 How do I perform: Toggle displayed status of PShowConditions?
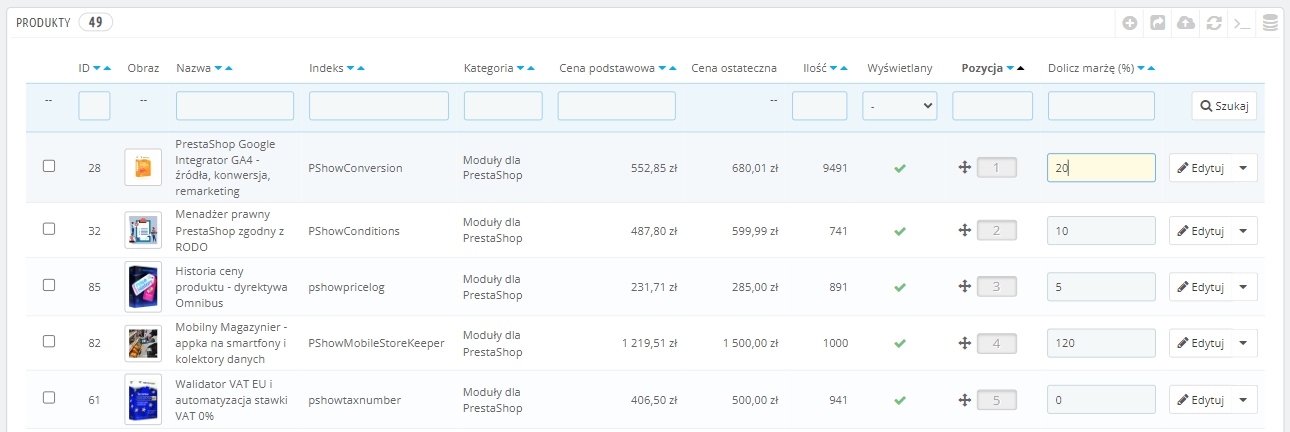tap(900, 231)
